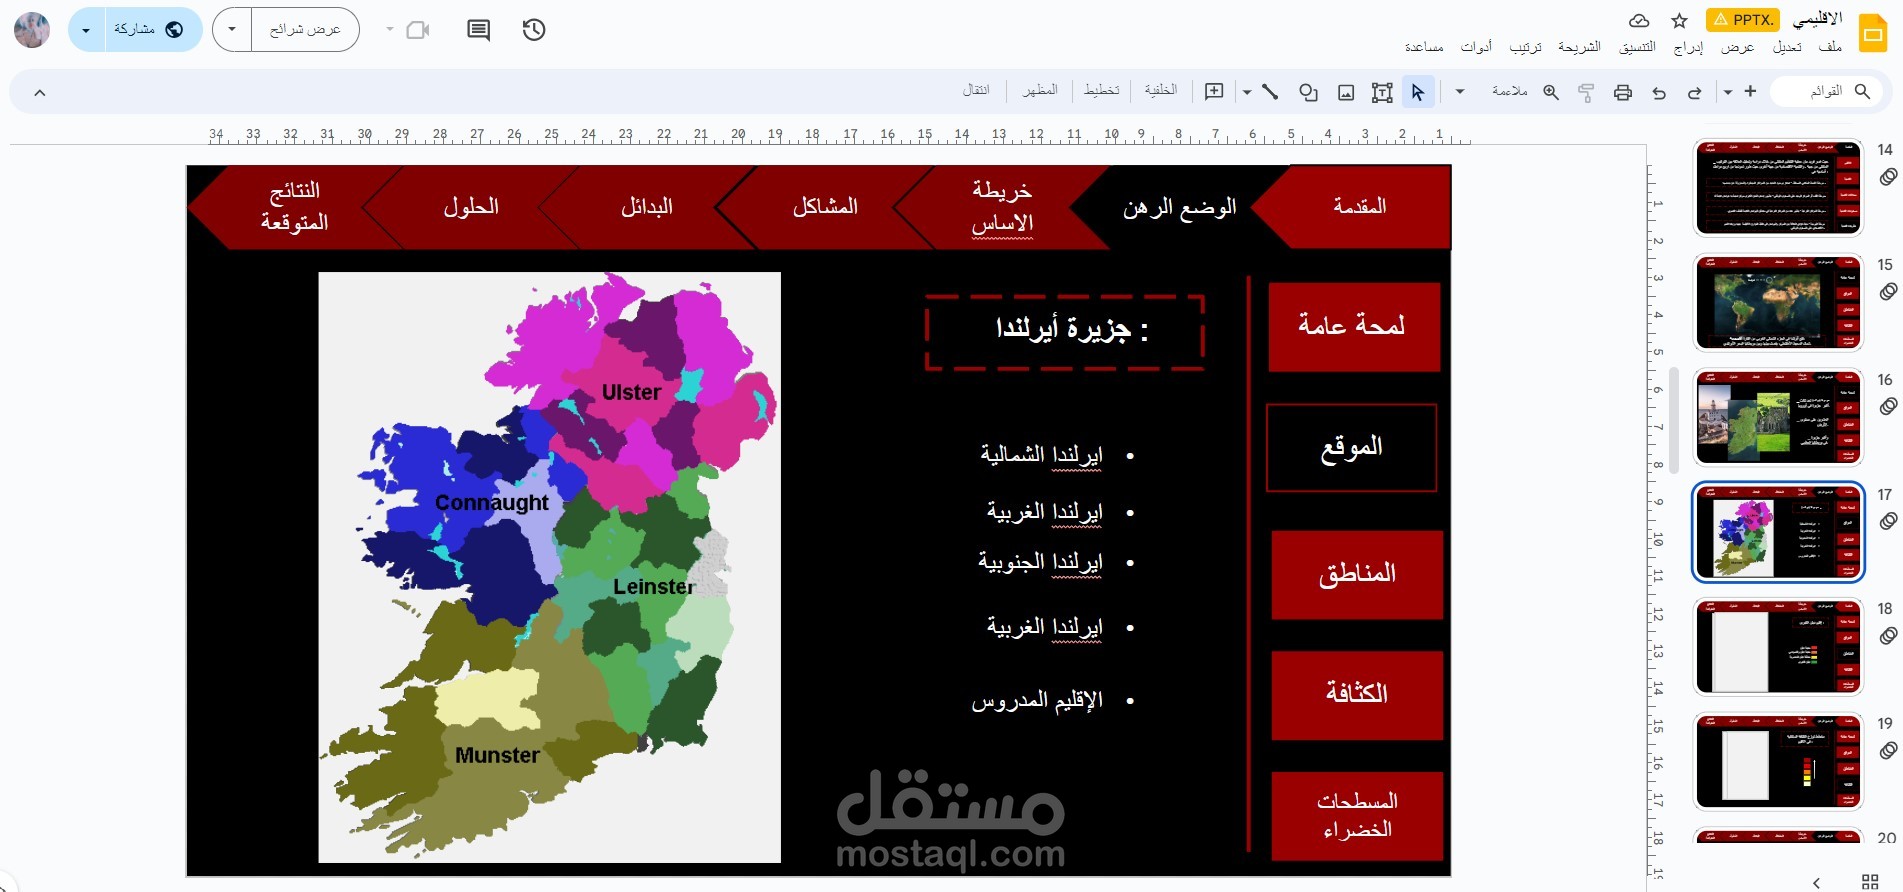This screenshot has width=1903, height=892.
Task: Open the إدراج menu
Action: pos(1689,47)
